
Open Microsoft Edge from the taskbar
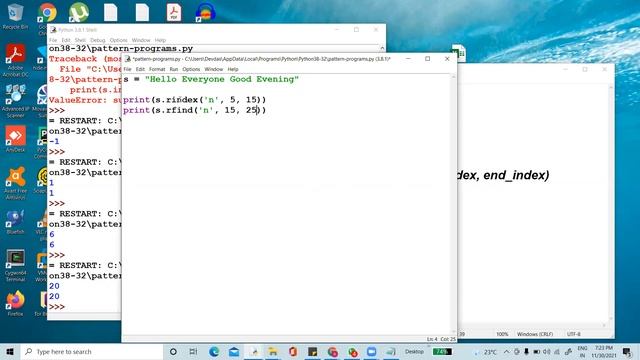(214, 351)
